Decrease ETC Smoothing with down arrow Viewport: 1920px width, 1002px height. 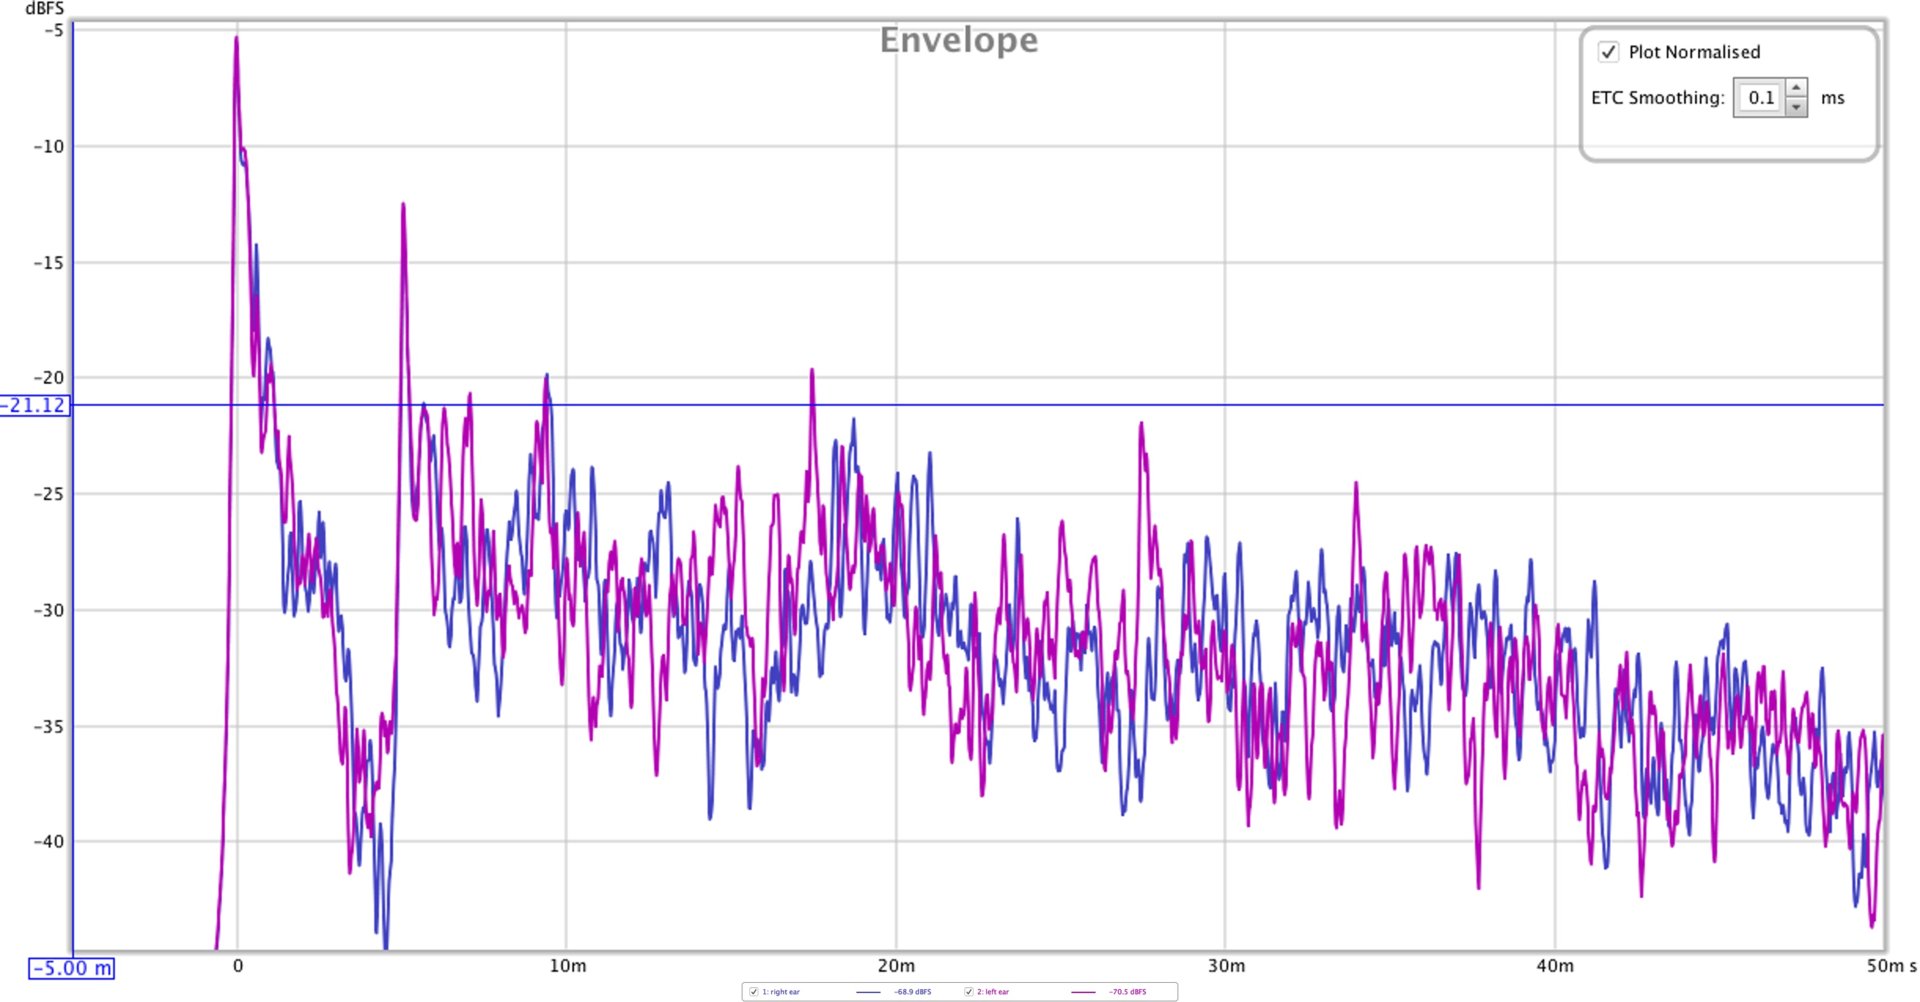tap(1796, 107)
